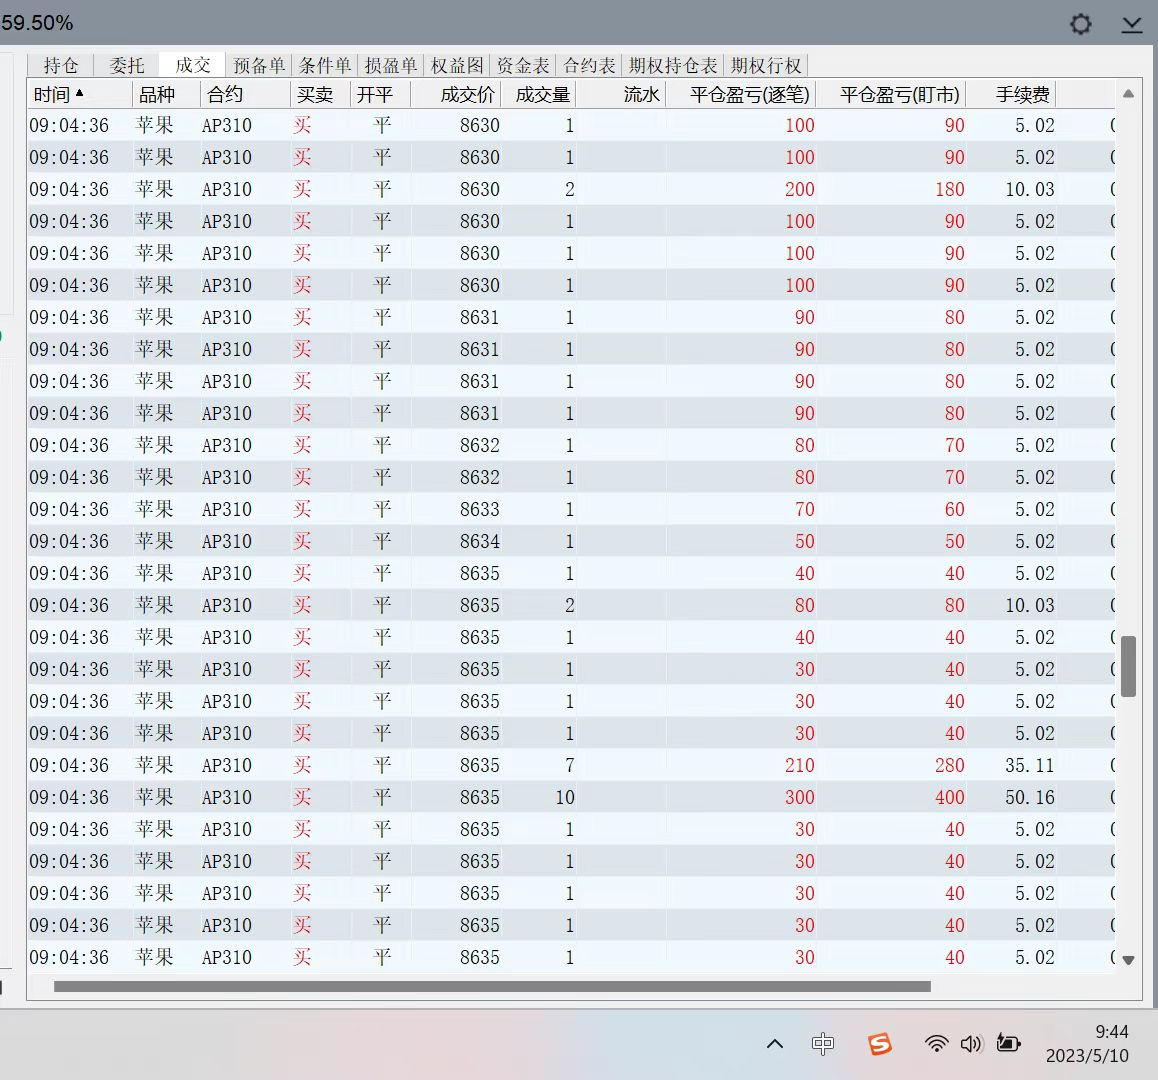Show hidden tray icons arrow
Viewport: 1158px width, 1080px height.
775,1044
